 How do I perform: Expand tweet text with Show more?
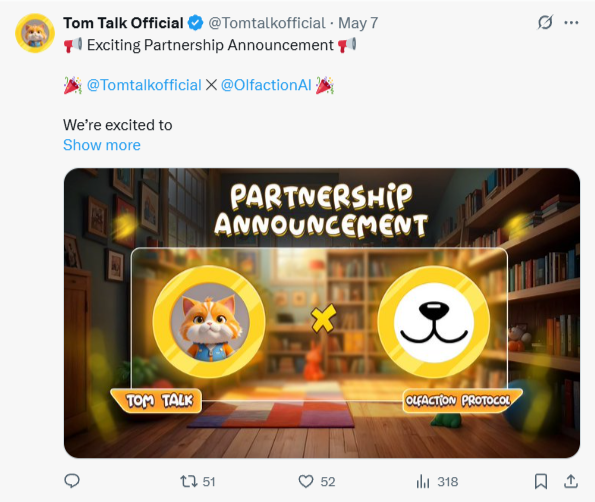point(102,145)
